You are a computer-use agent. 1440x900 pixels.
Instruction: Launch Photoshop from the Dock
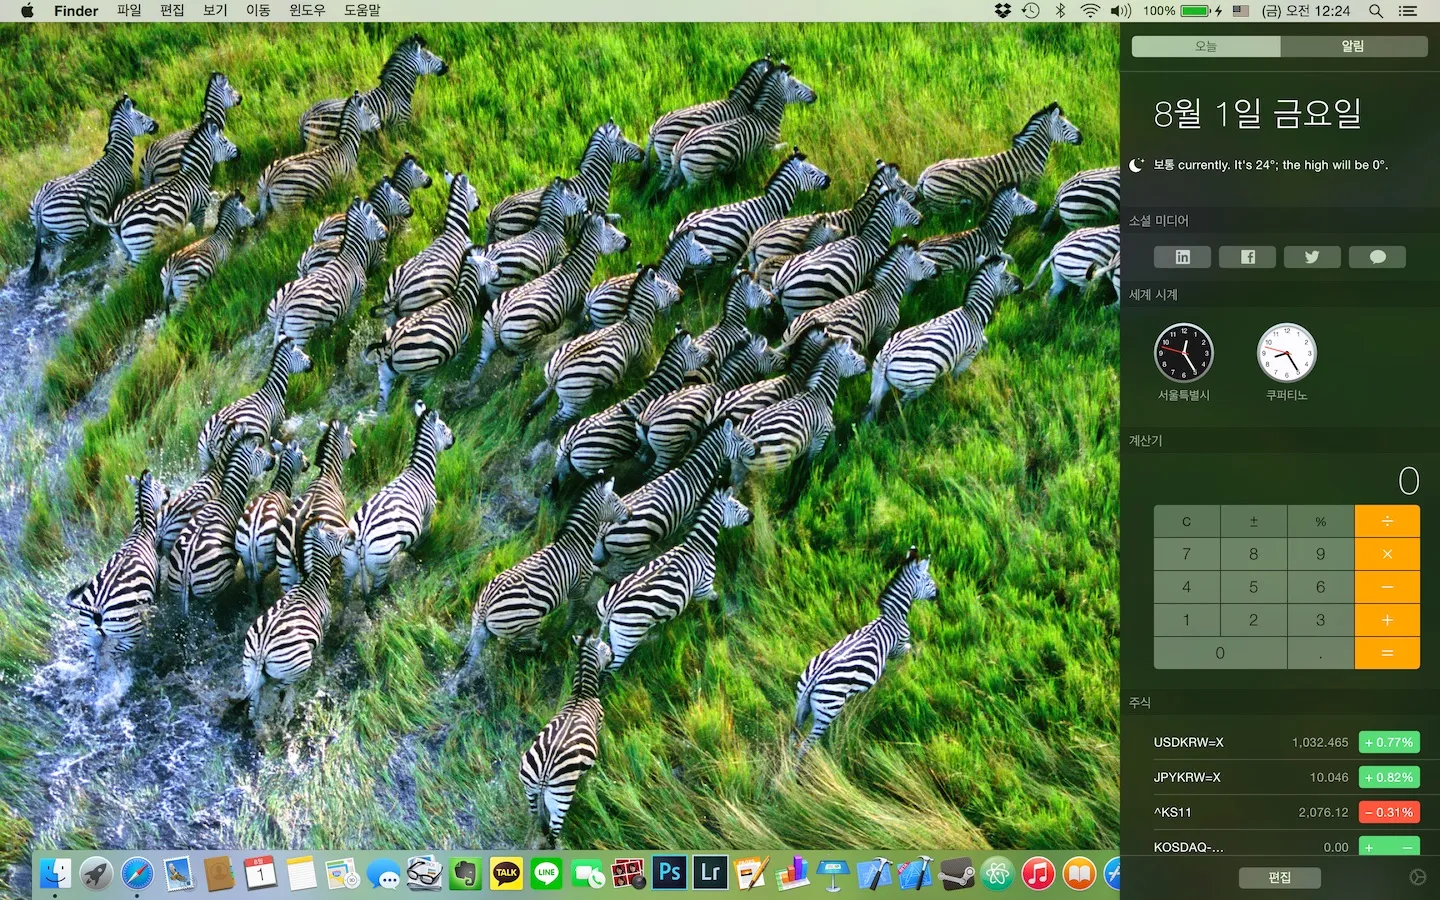(669, 873)
